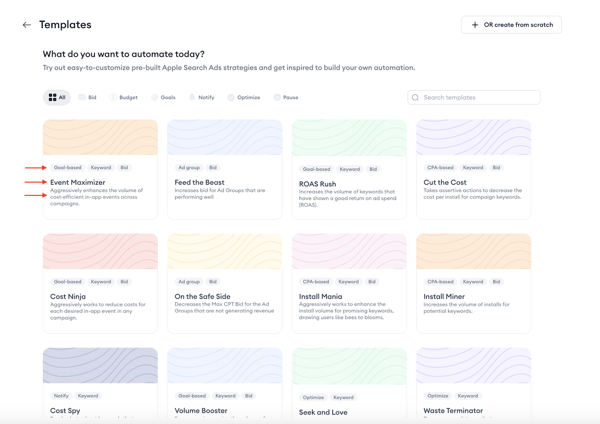The height and width of the screenshot is (424, 600).
Task: Click Event Maximizer description text
Action: (x=96, y=197)
